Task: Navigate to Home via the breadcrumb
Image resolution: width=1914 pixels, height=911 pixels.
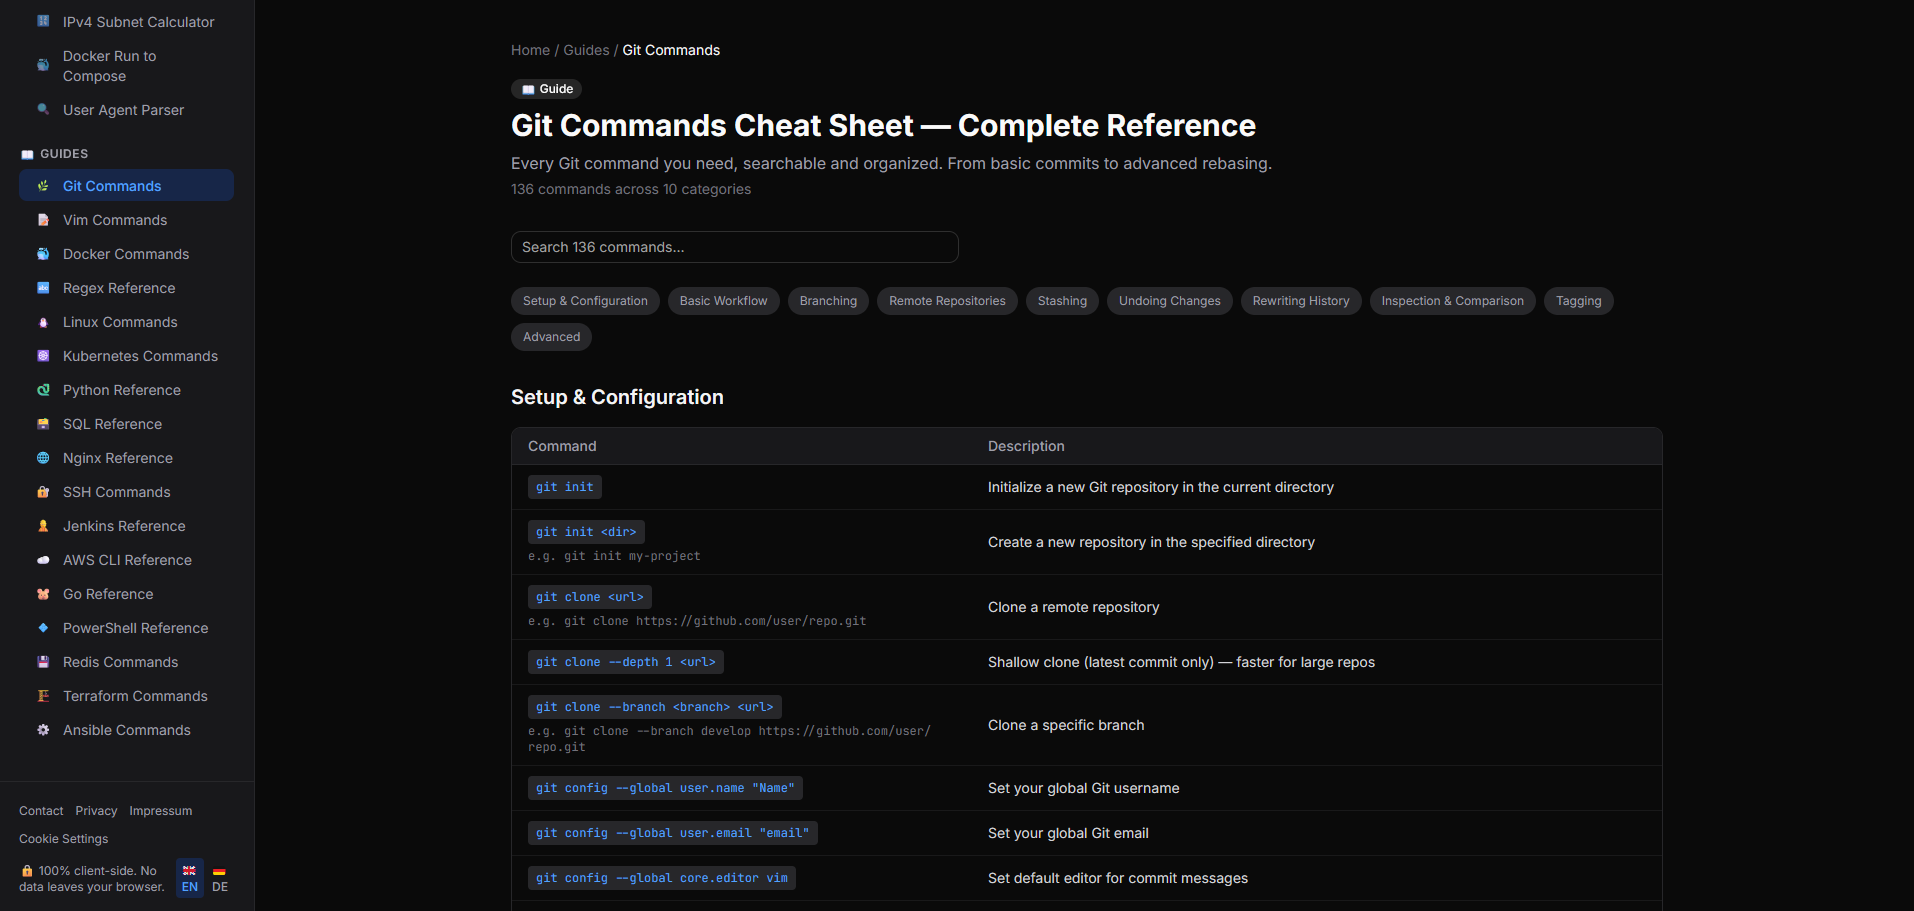Action: [x=530, y=50]
